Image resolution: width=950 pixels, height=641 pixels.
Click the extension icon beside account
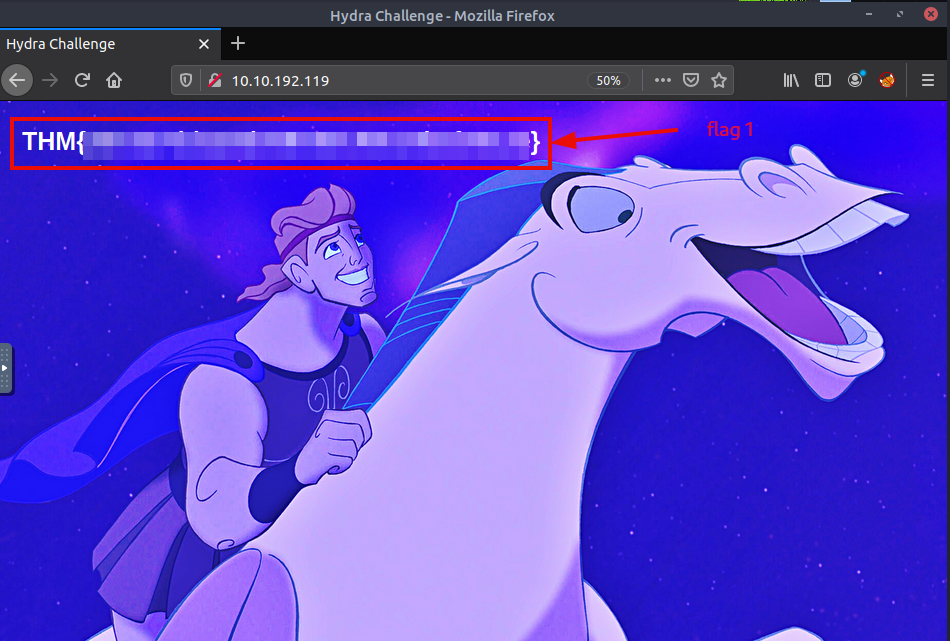pyautogui.click(x=887, y=80)
